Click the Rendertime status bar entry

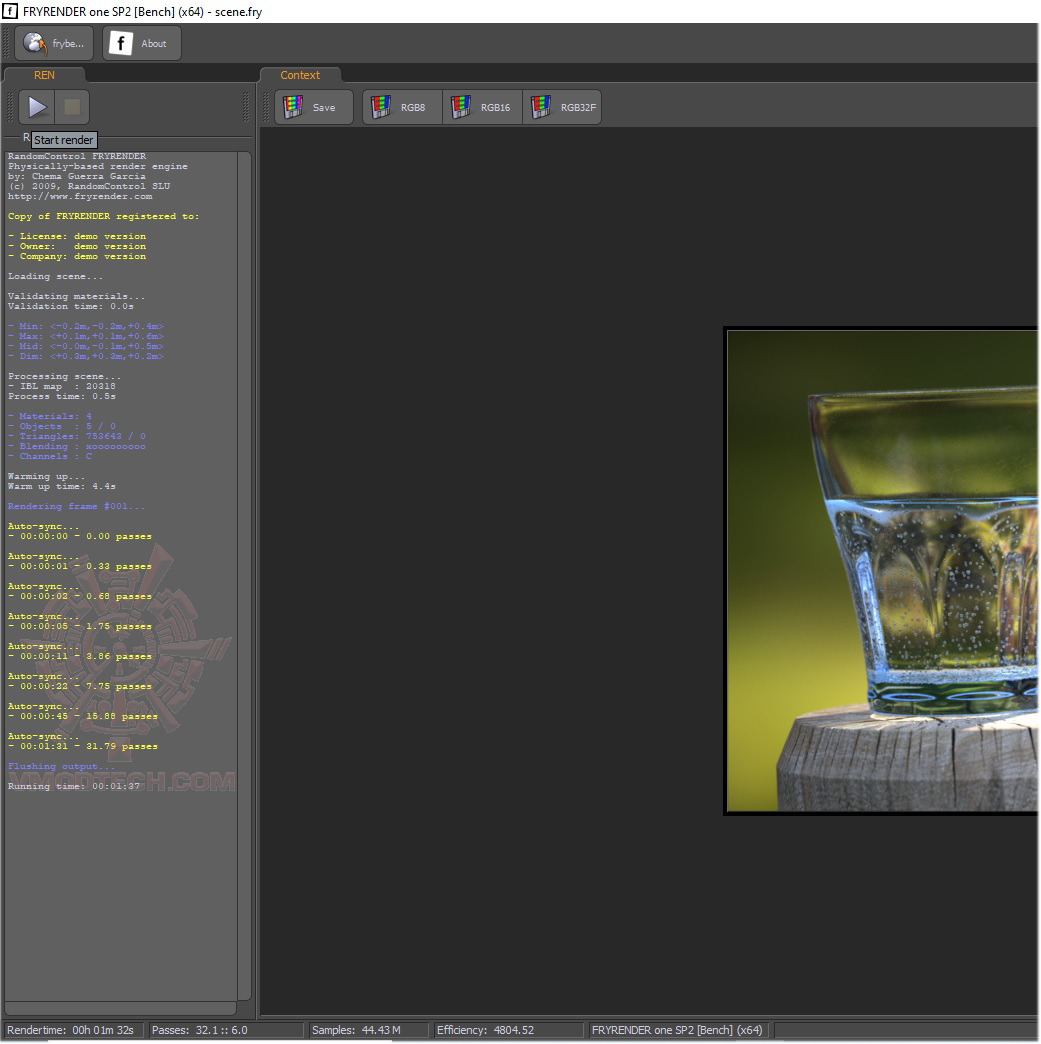click(71, 1030)
